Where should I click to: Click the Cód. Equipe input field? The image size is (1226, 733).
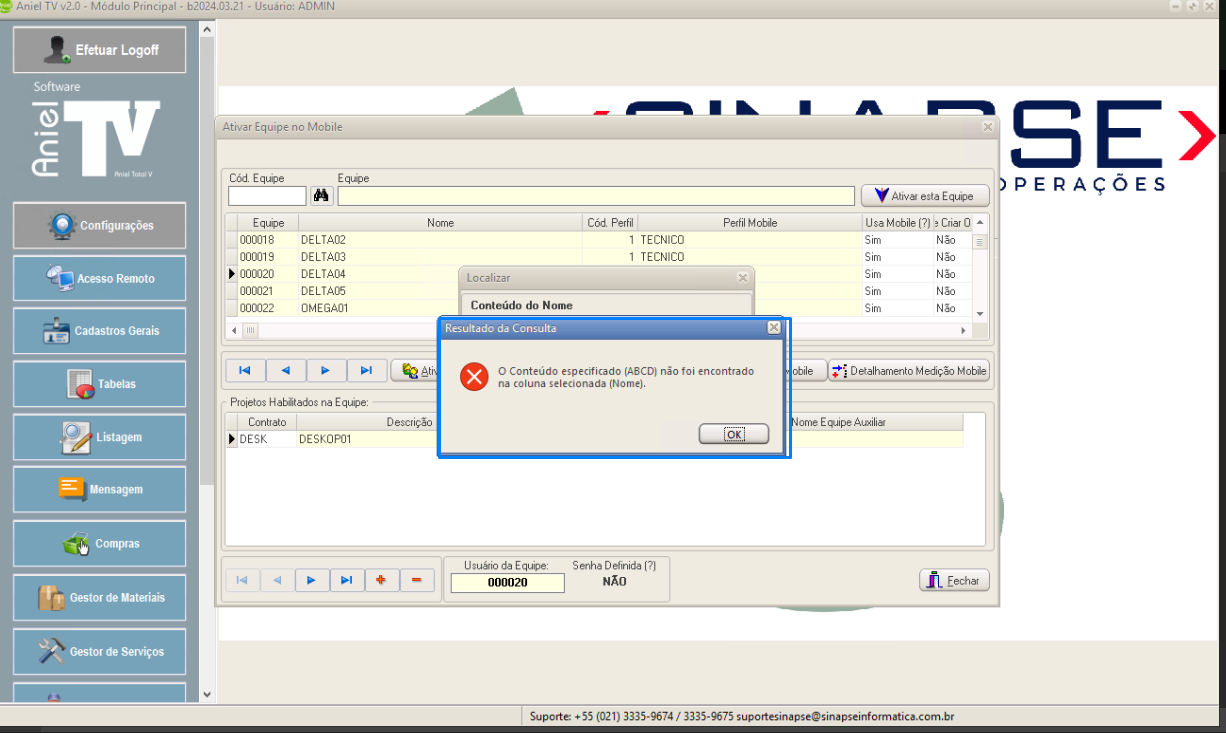pos(267,196)
